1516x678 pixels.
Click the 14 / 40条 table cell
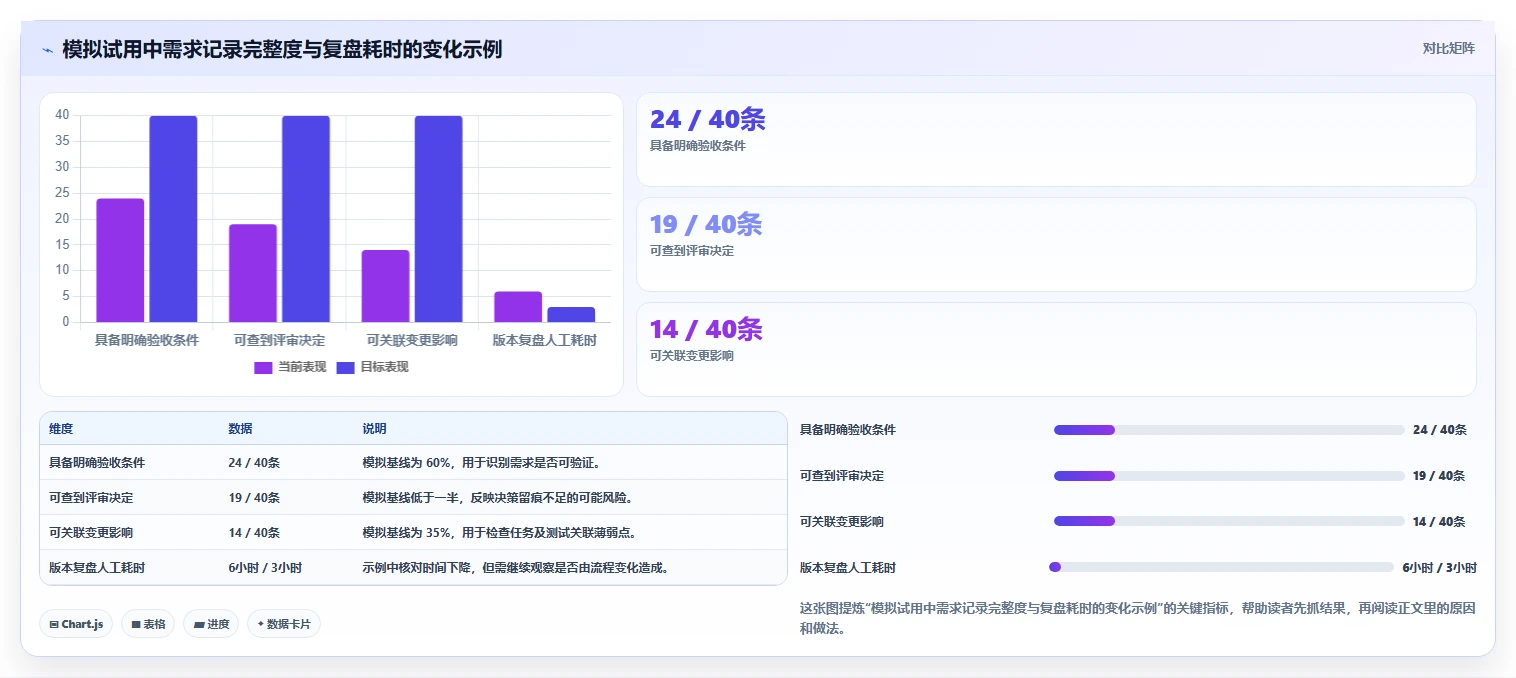tap(254, 532)
